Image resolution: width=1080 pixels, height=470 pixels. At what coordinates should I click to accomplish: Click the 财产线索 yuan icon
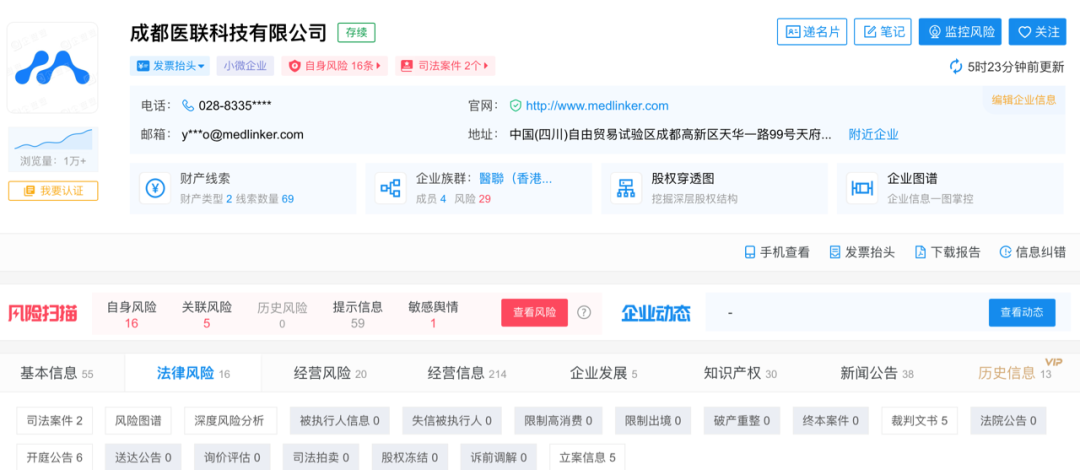pyautogui.click(x=155, y=188)
